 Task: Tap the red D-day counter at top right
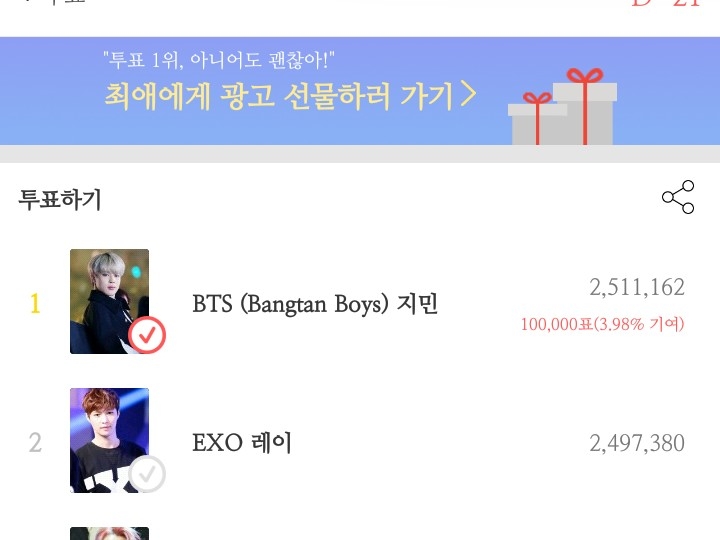click(x=665, y=3)
